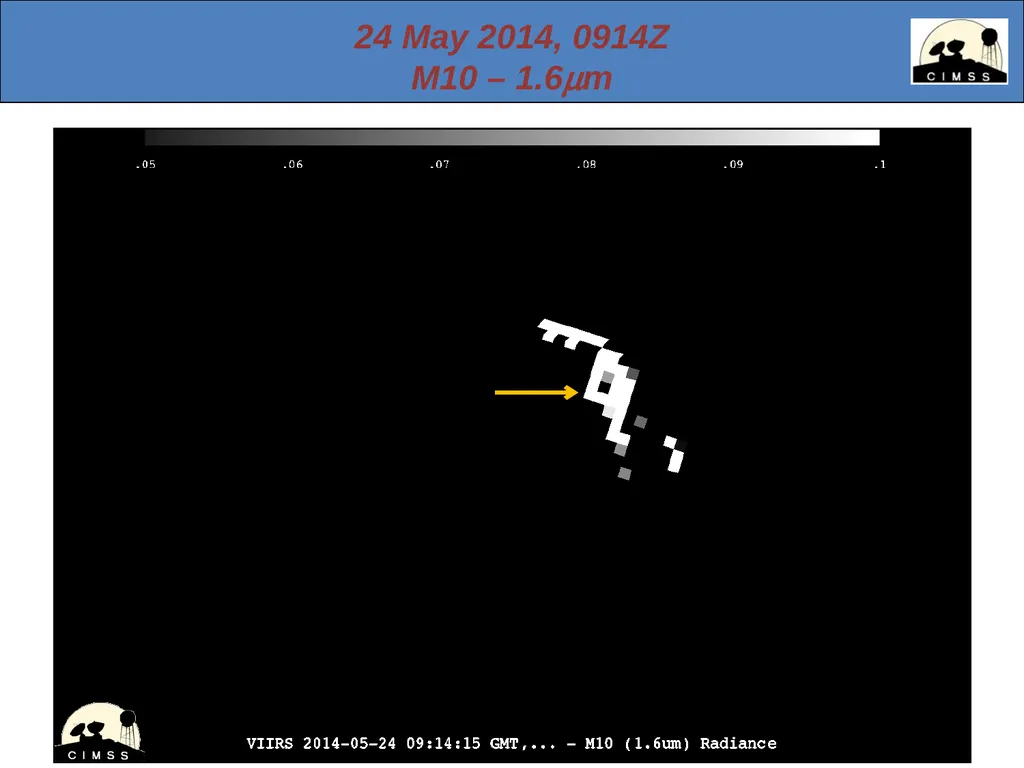The height and width of the screenshot is (768, 1024).
Task: Click the .05 label on the grayscale bar
Action: 146,165
